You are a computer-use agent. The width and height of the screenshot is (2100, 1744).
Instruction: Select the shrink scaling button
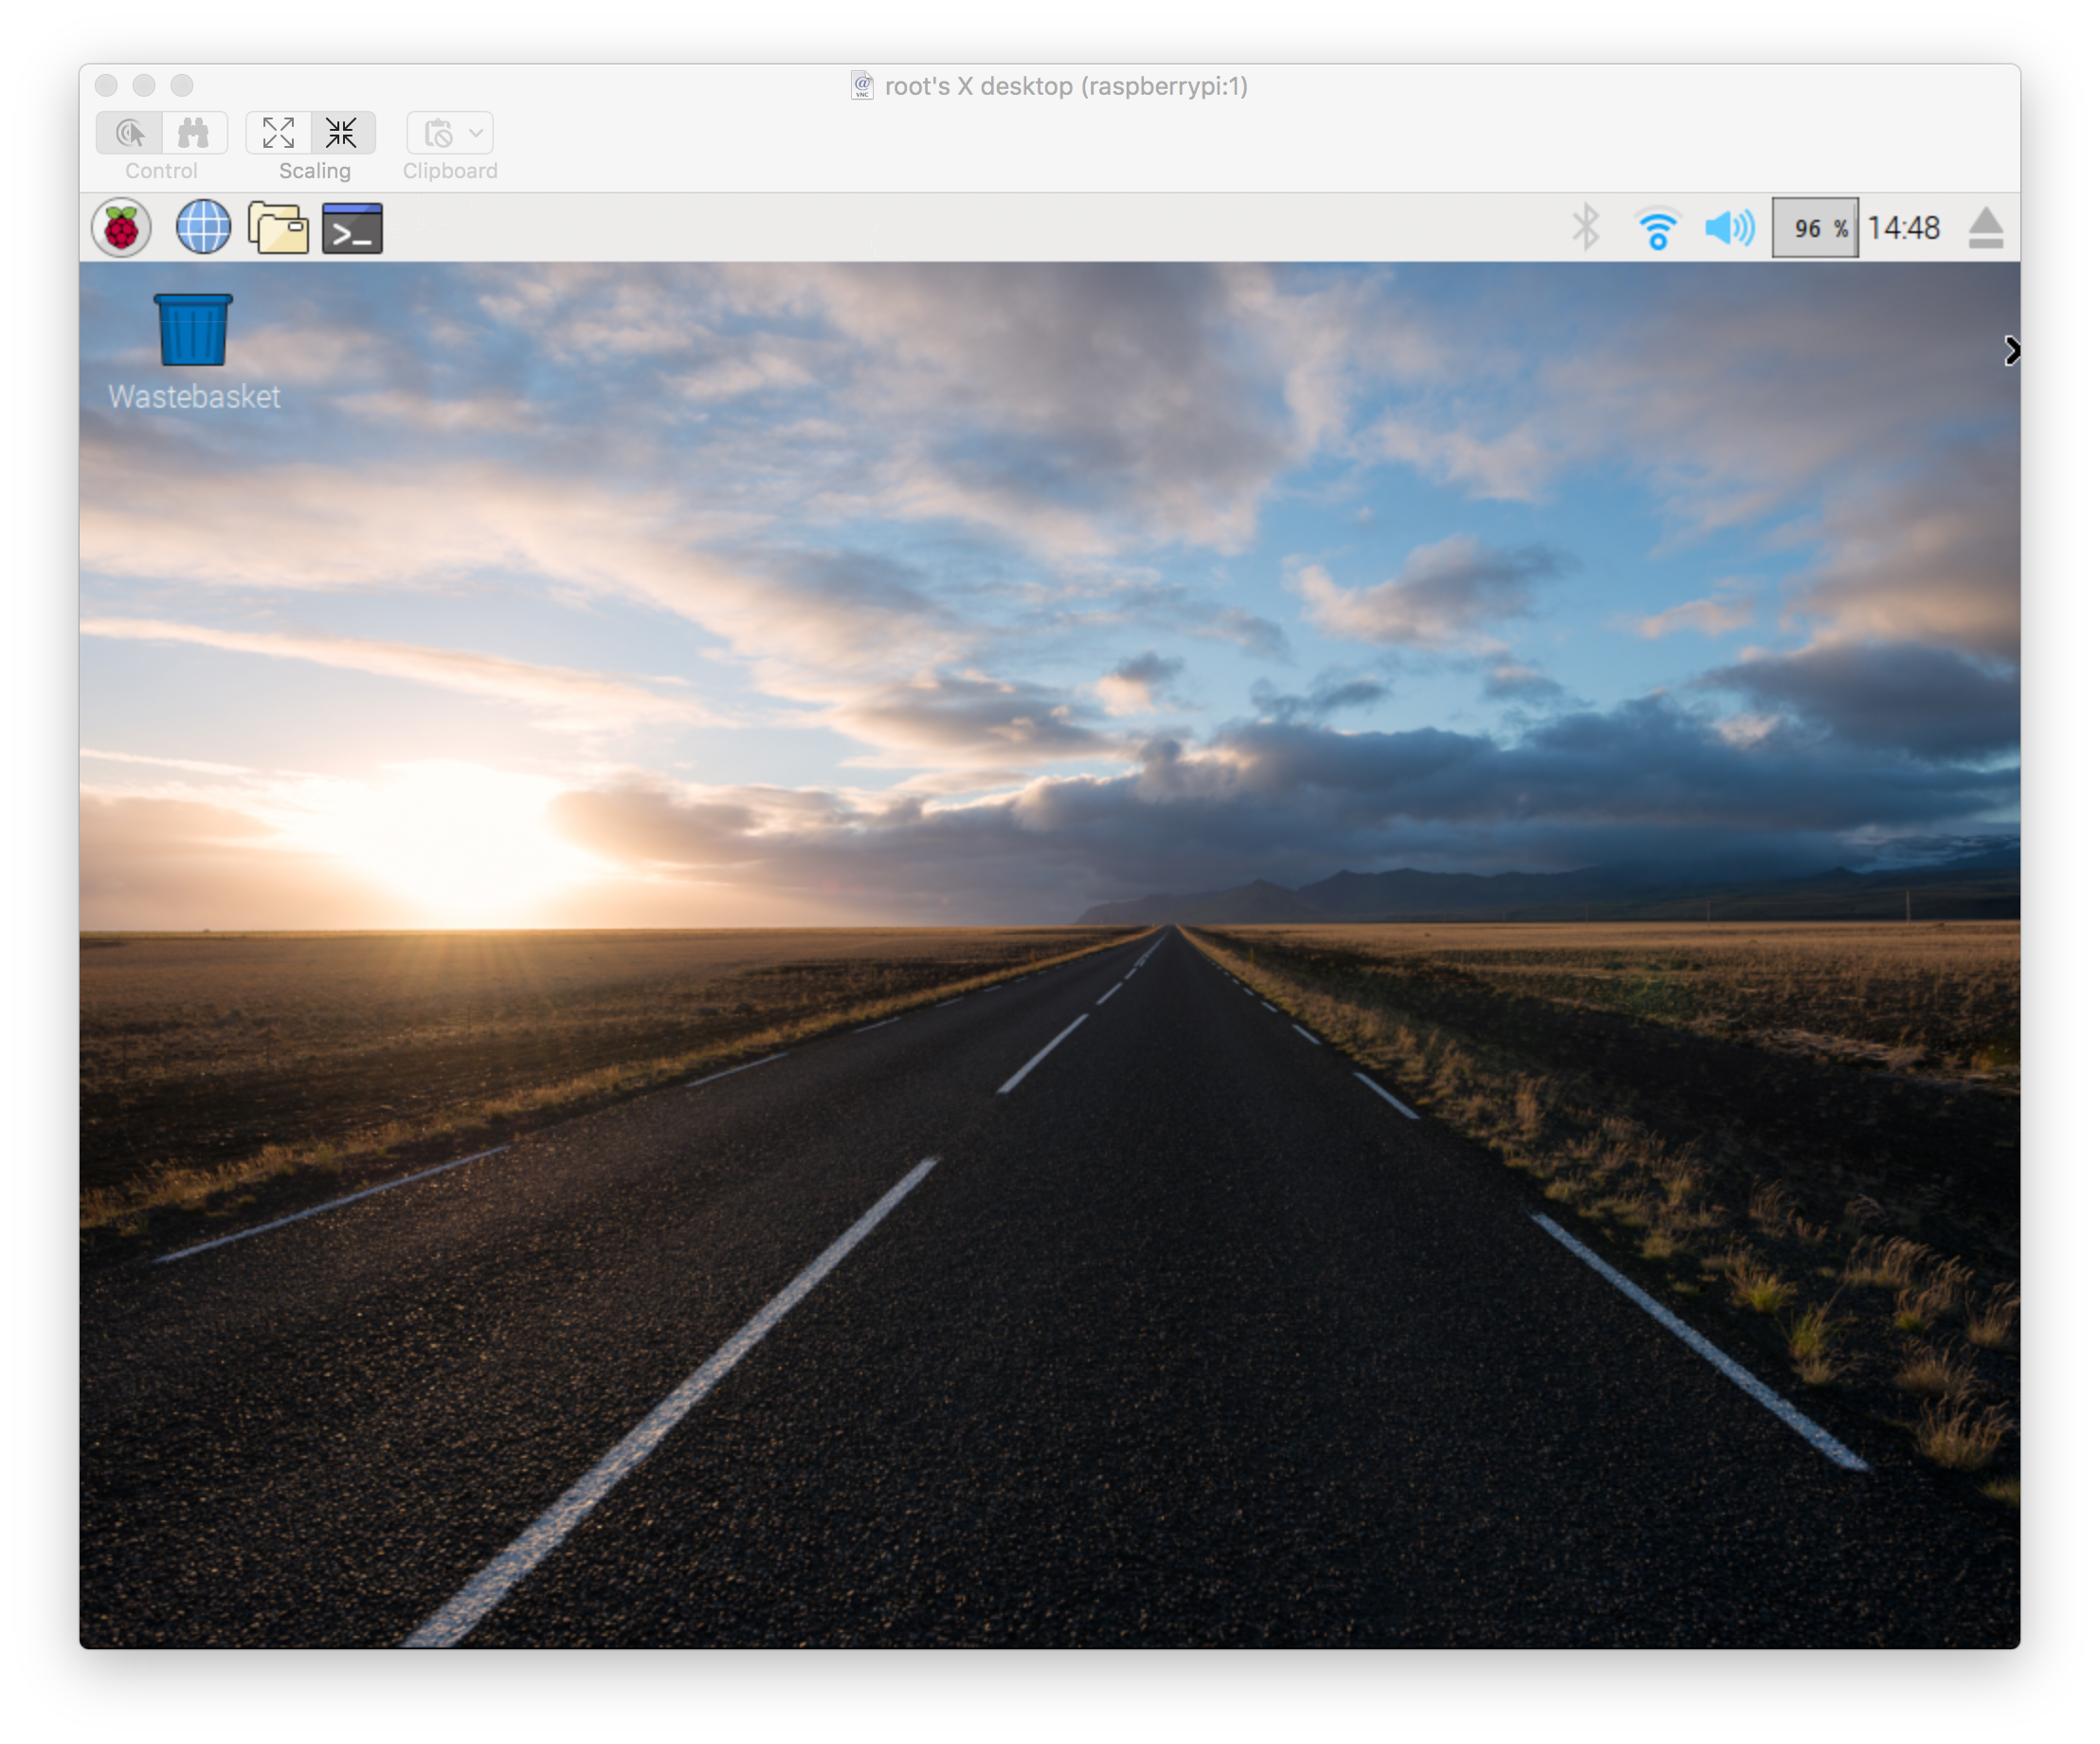pos(343,133)
